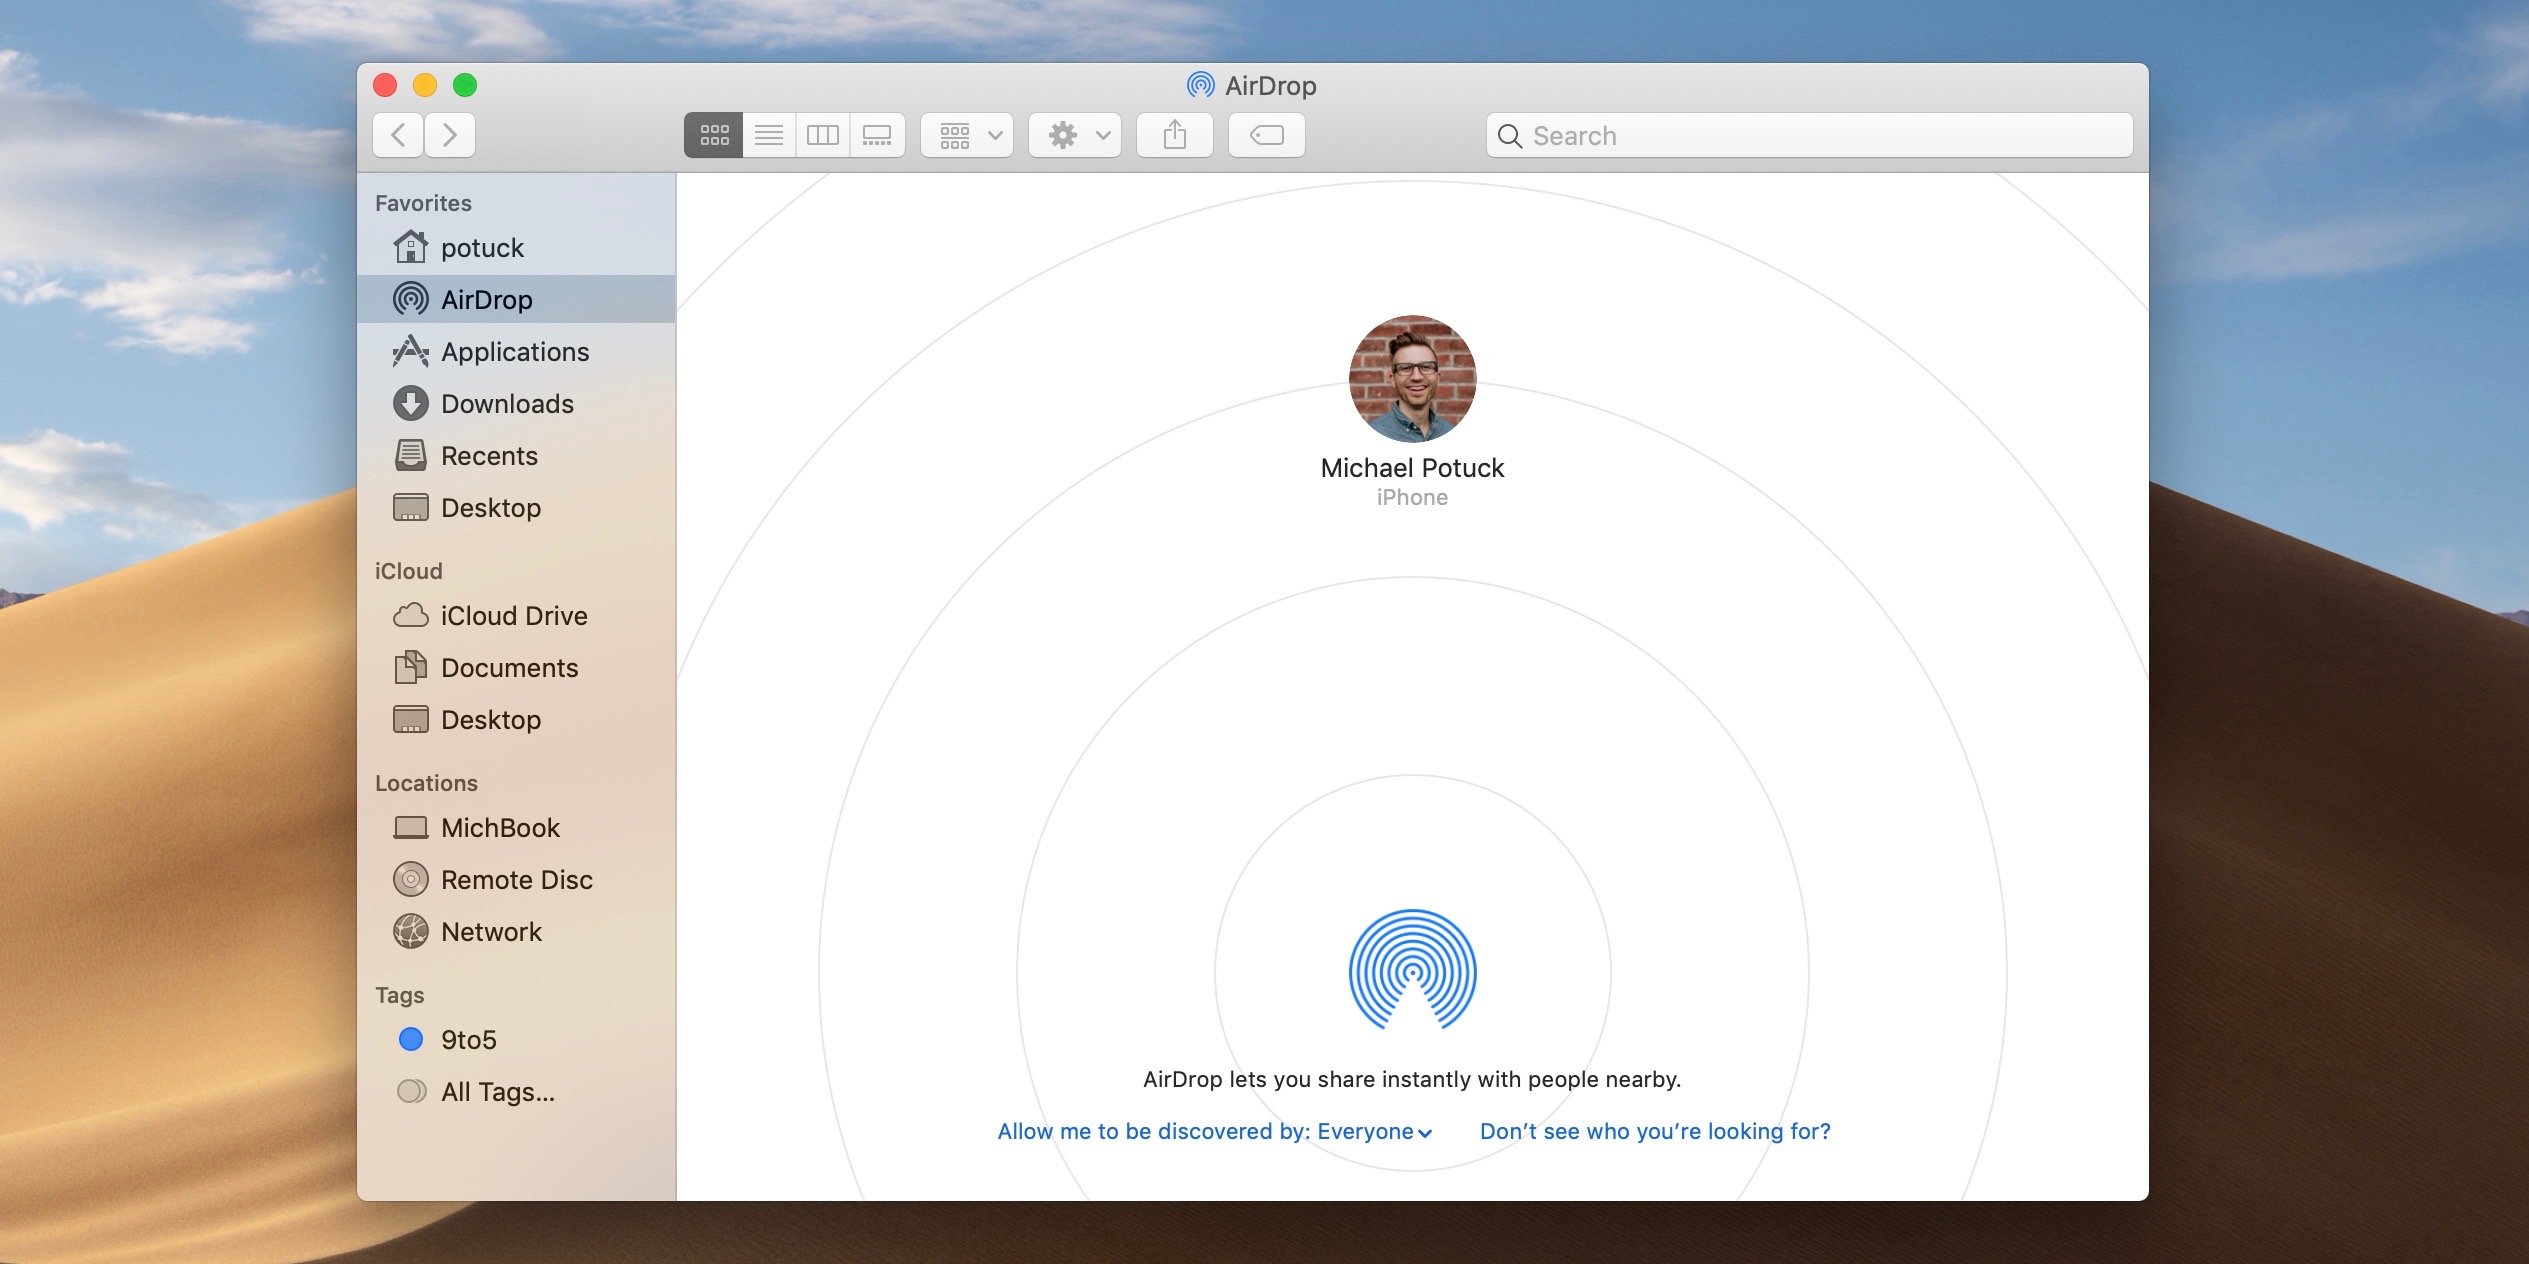Click the column view icon

click(x=821, y=134)
